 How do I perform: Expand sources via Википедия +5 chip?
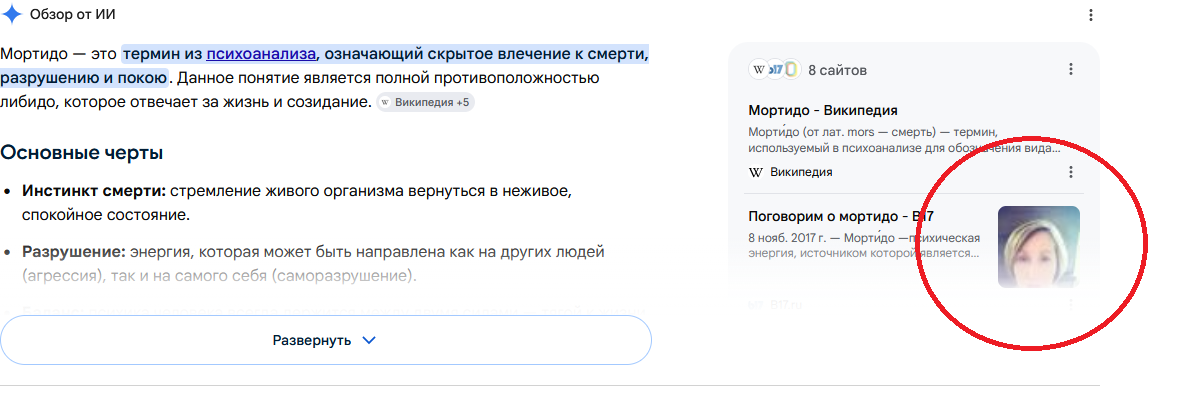pyautogui.click(x=426, y=102)
